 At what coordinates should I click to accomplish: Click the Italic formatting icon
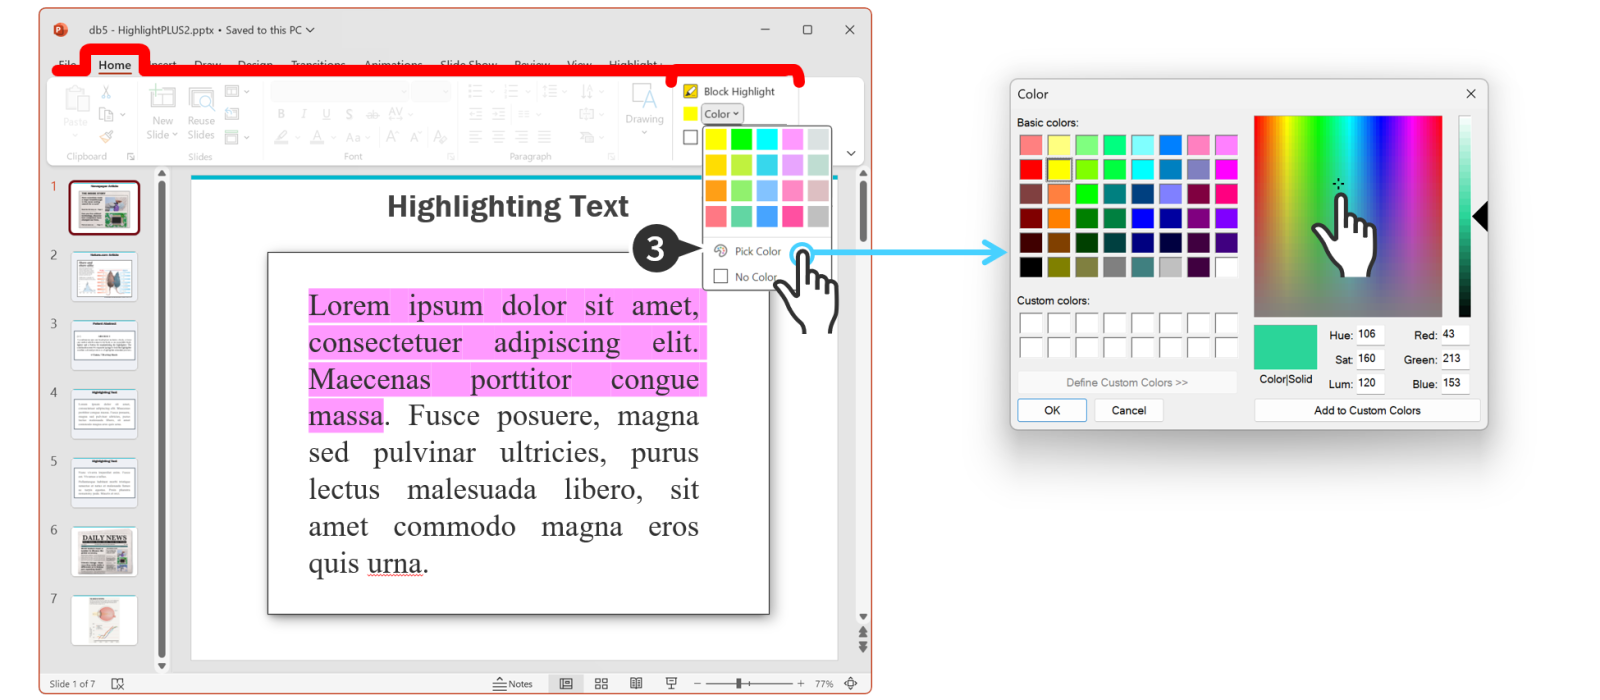[304, 114]
